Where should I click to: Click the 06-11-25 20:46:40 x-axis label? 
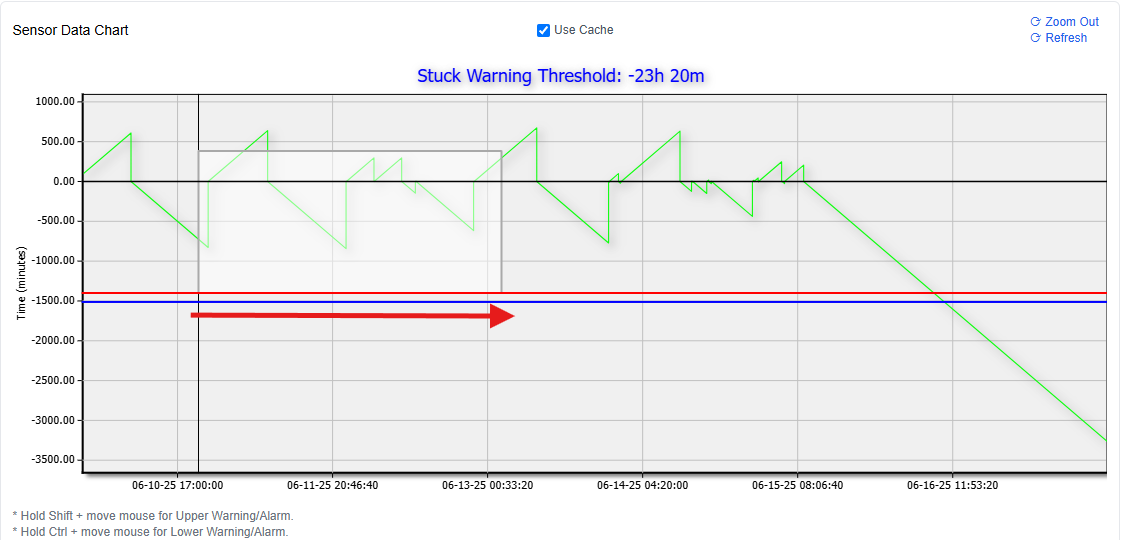332,486
